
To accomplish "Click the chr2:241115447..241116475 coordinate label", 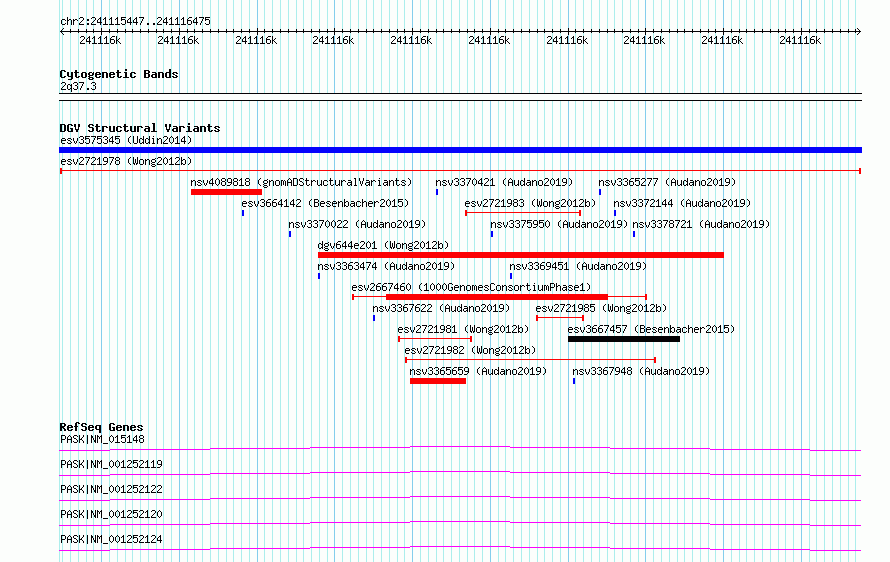I will point(135,21).
